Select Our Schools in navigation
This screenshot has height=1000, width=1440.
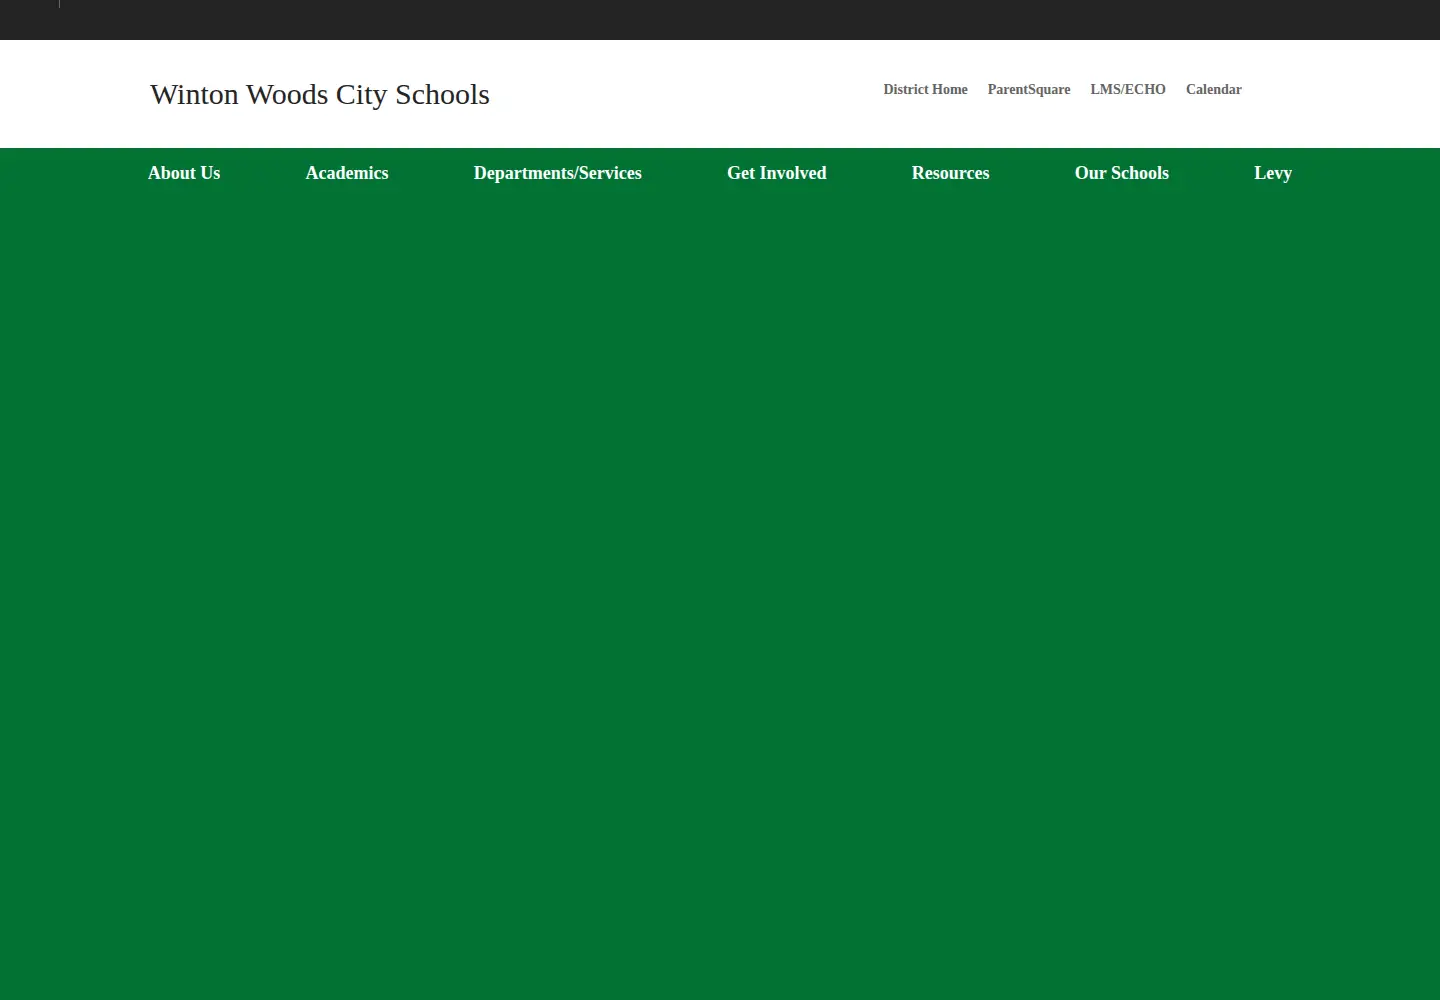(x=1122, y=173)
